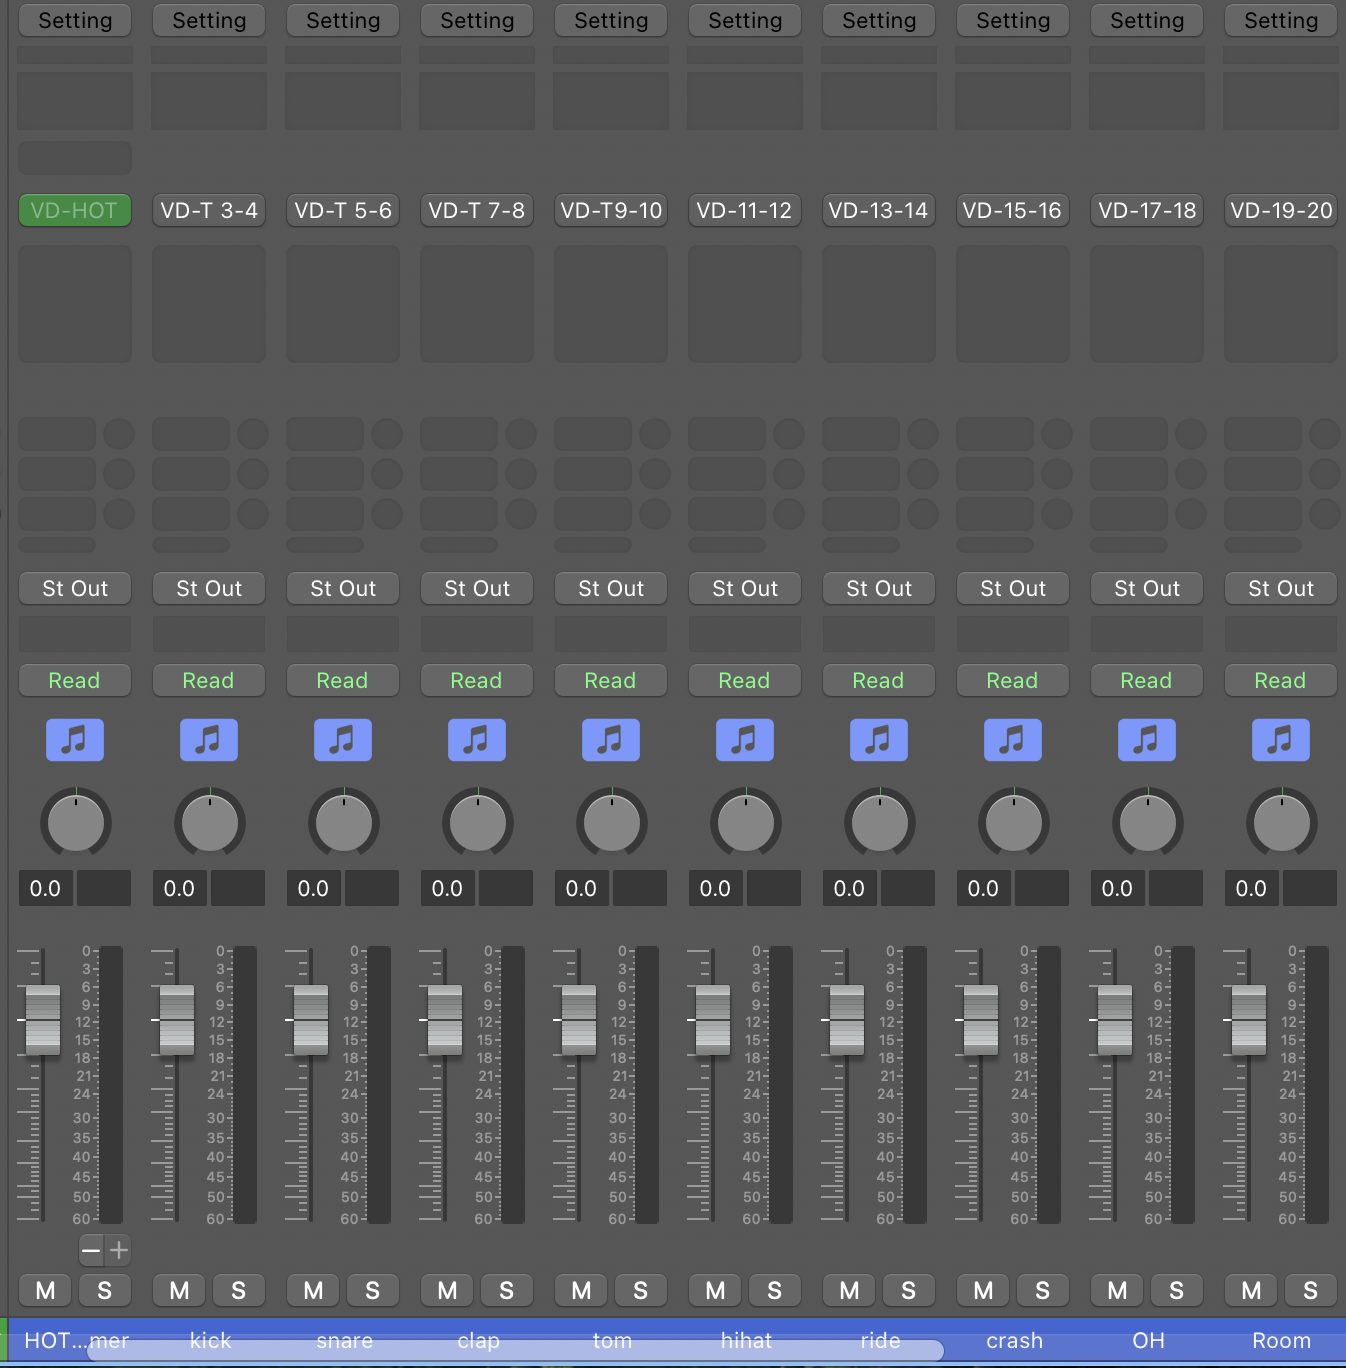
Task: Click the plus button under first channel fader
Action: tap(119, 1250)
